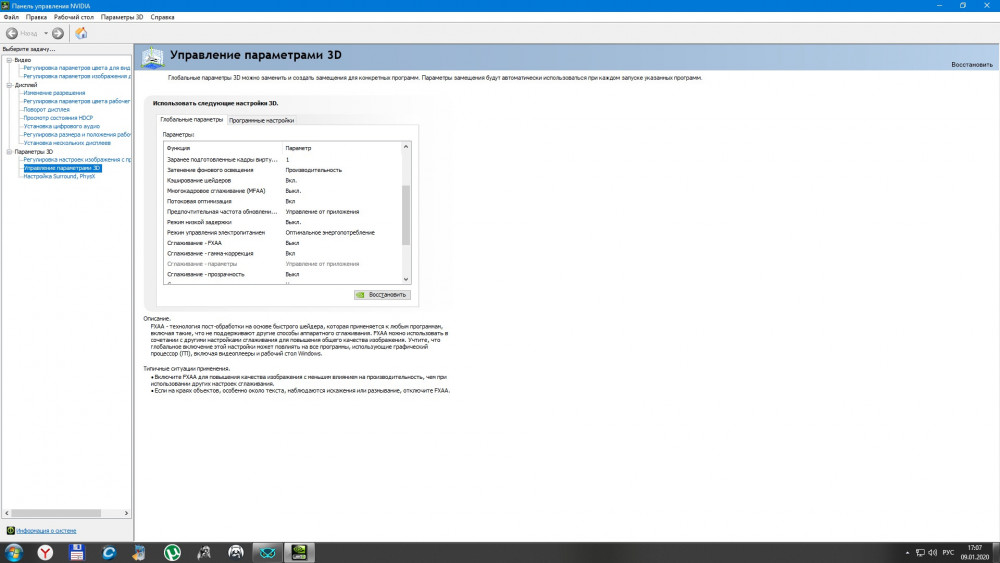Screen dimensions: 1000x563
Task: Open Просмотр состояния HDCP page
Action: (x=58, y=118)
